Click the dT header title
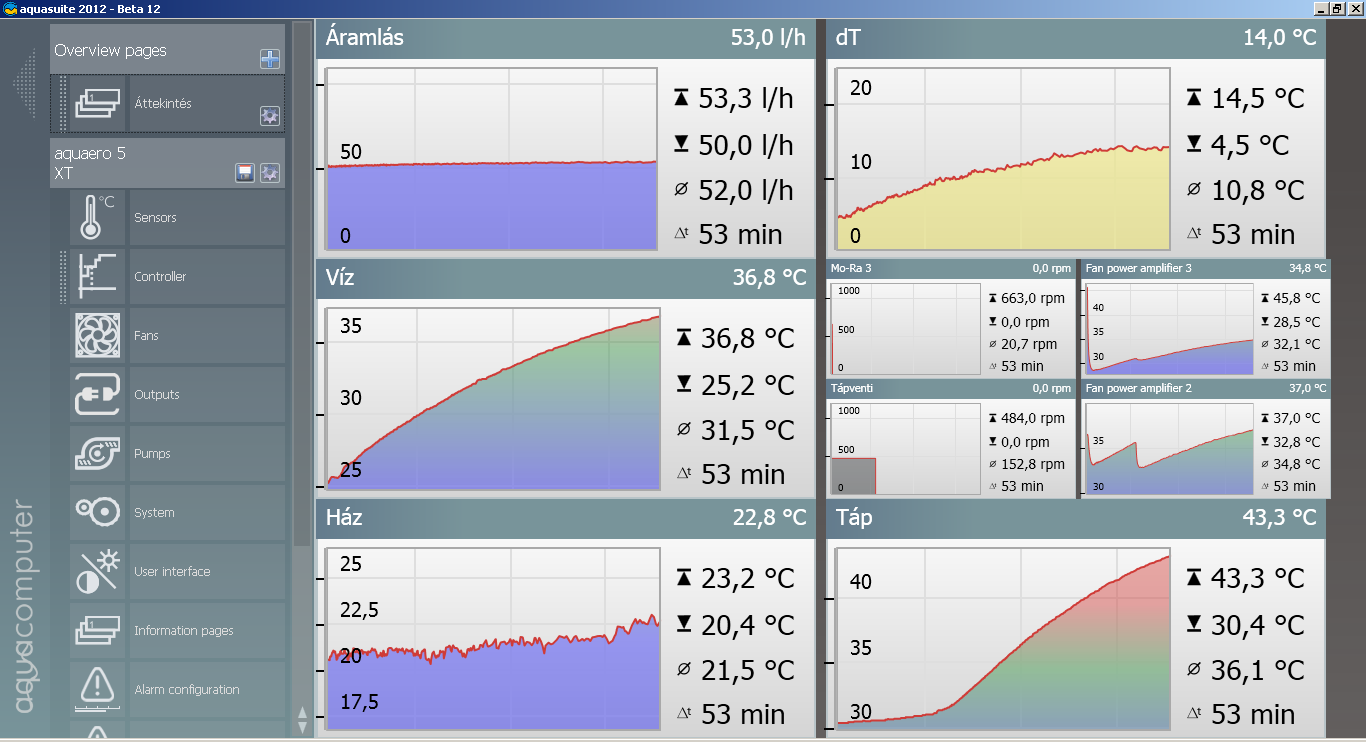Screen dimensions: 1366x742 (848, 38)
